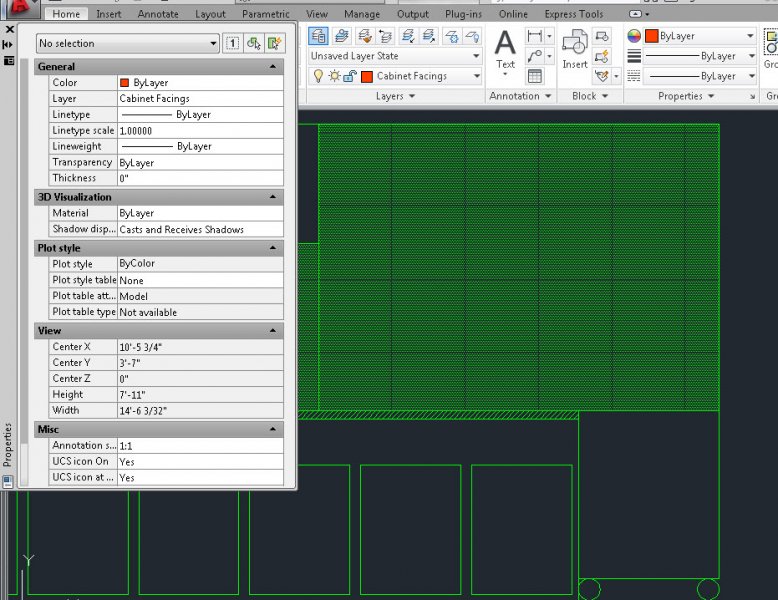
Task: Expand the Properties ribbon panel
Action: click(x=686, y=96)
